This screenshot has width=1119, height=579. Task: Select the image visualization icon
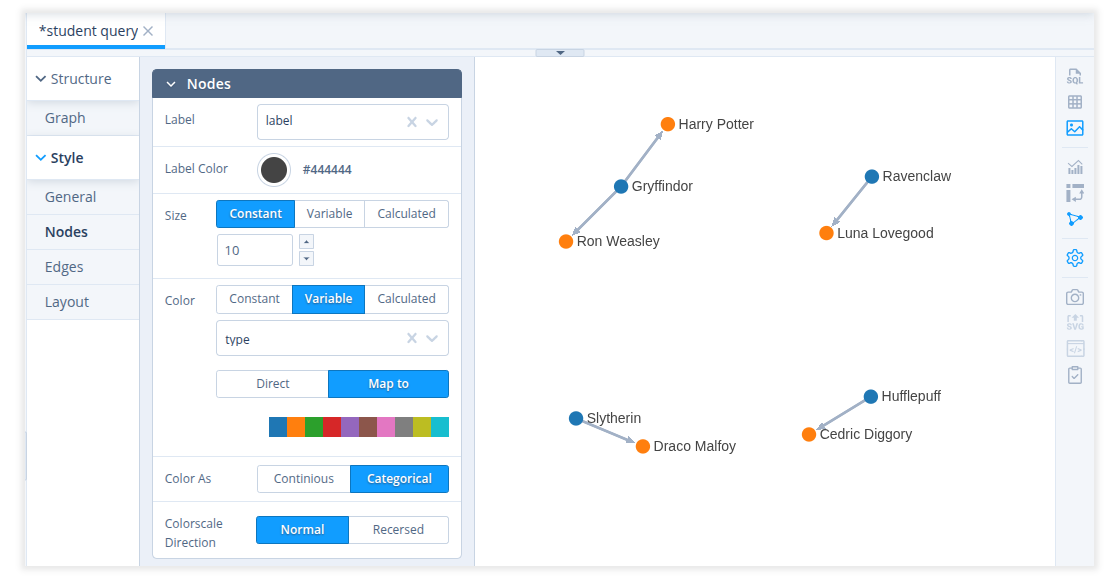(x=1075, y=128)
